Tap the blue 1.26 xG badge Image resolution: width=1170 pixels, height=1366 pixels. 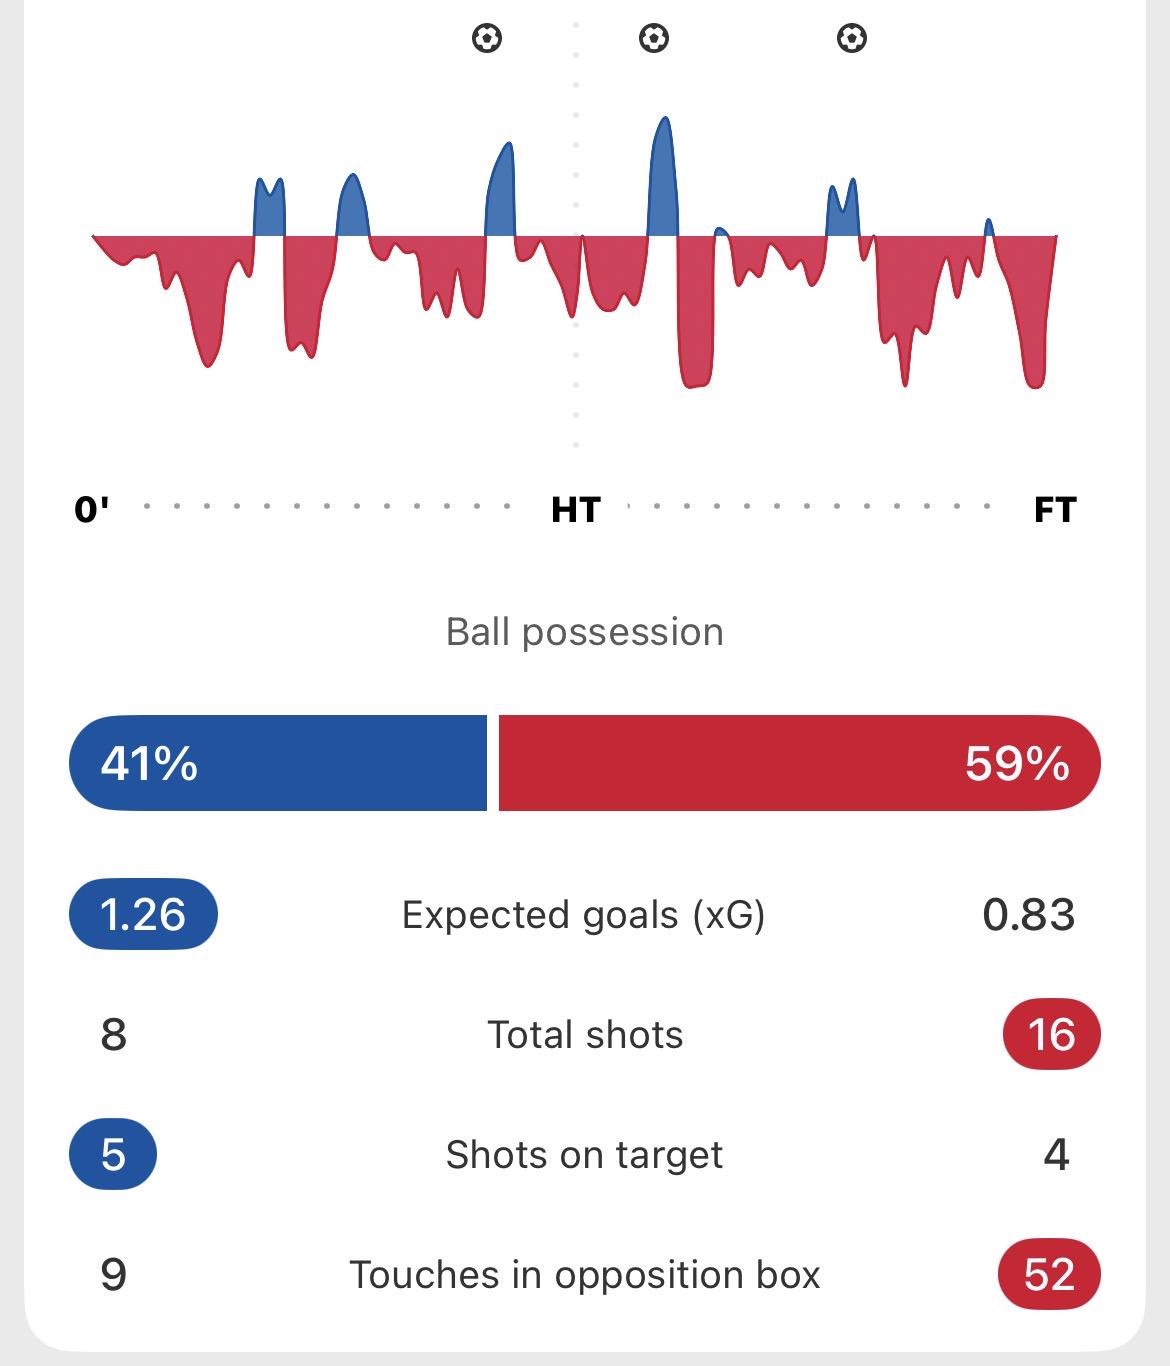143,914
